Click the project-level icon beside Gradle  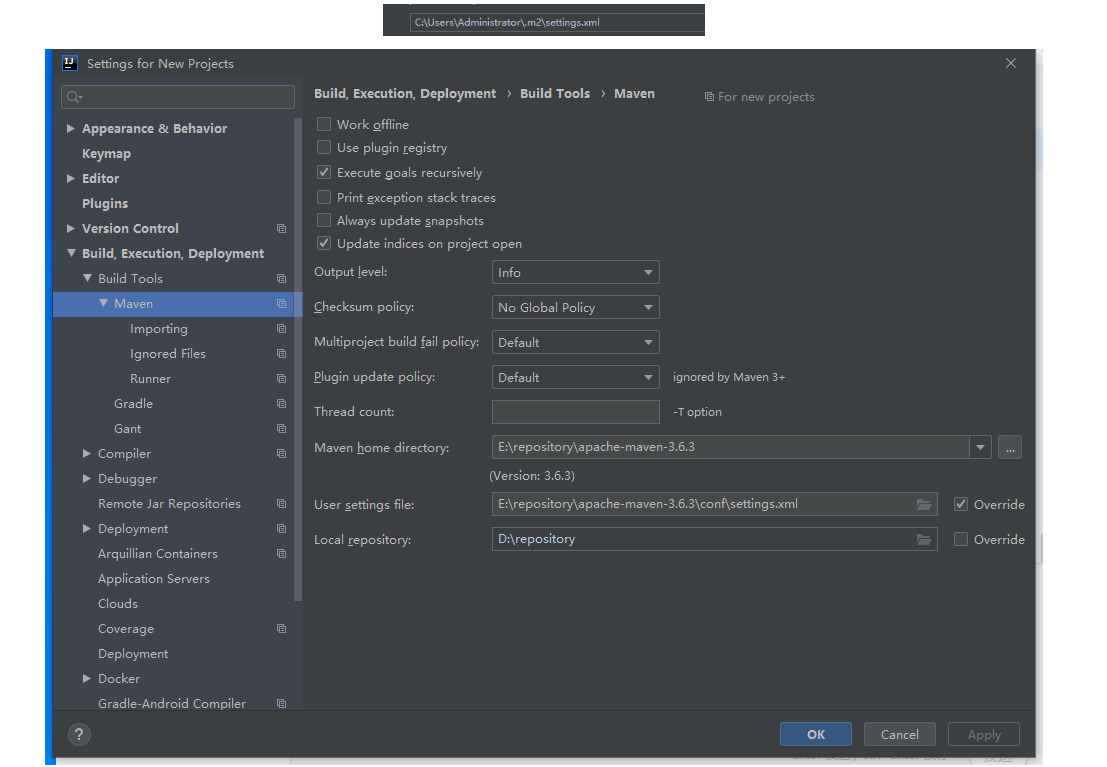pos(282,403)
